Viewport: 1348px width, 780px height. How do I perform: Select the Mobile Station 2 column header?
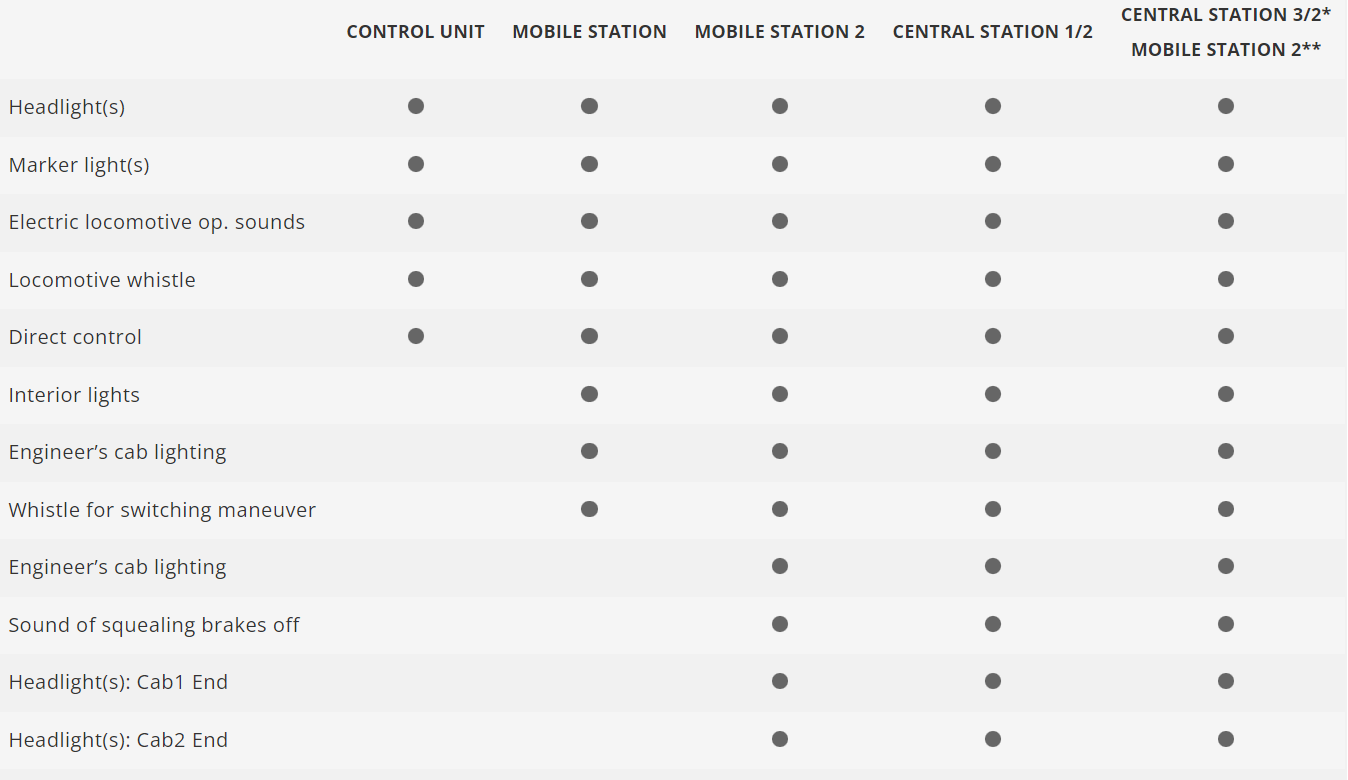779,32
